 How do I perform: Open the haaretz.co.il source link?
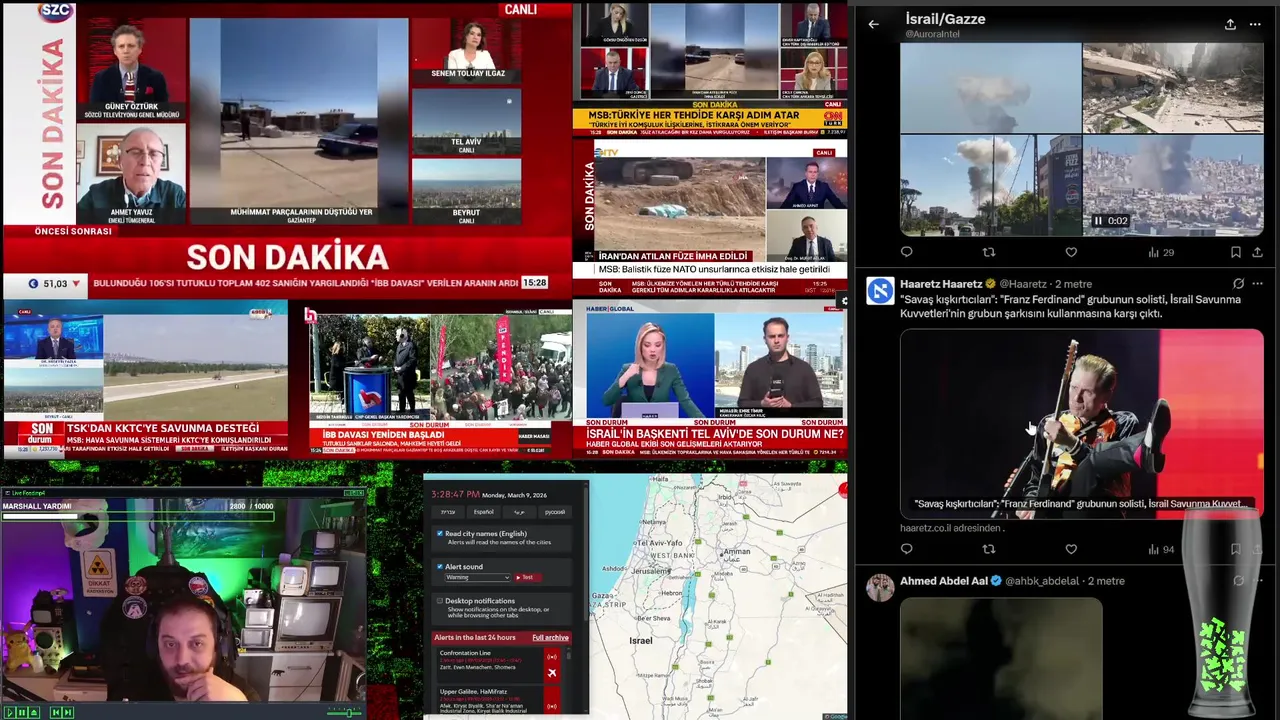950,528
